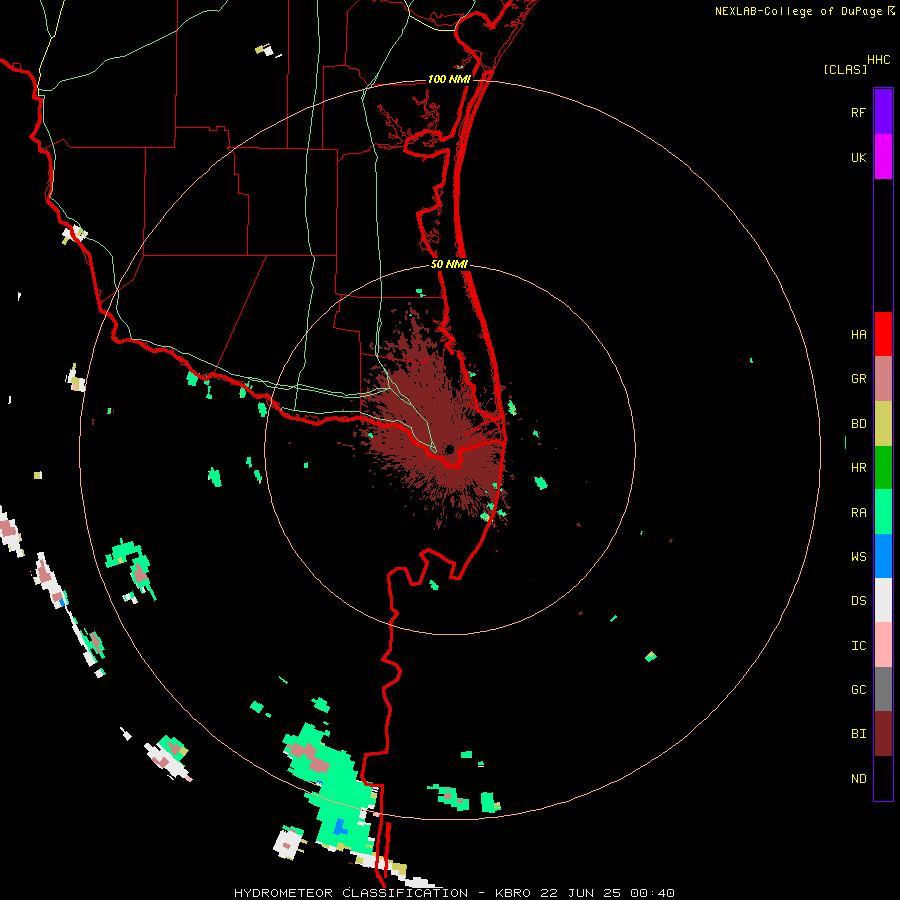Screen dimensions: 900x900
Task: Click the Hydrometeor Classification KBRO title
Action: [454, 893]
